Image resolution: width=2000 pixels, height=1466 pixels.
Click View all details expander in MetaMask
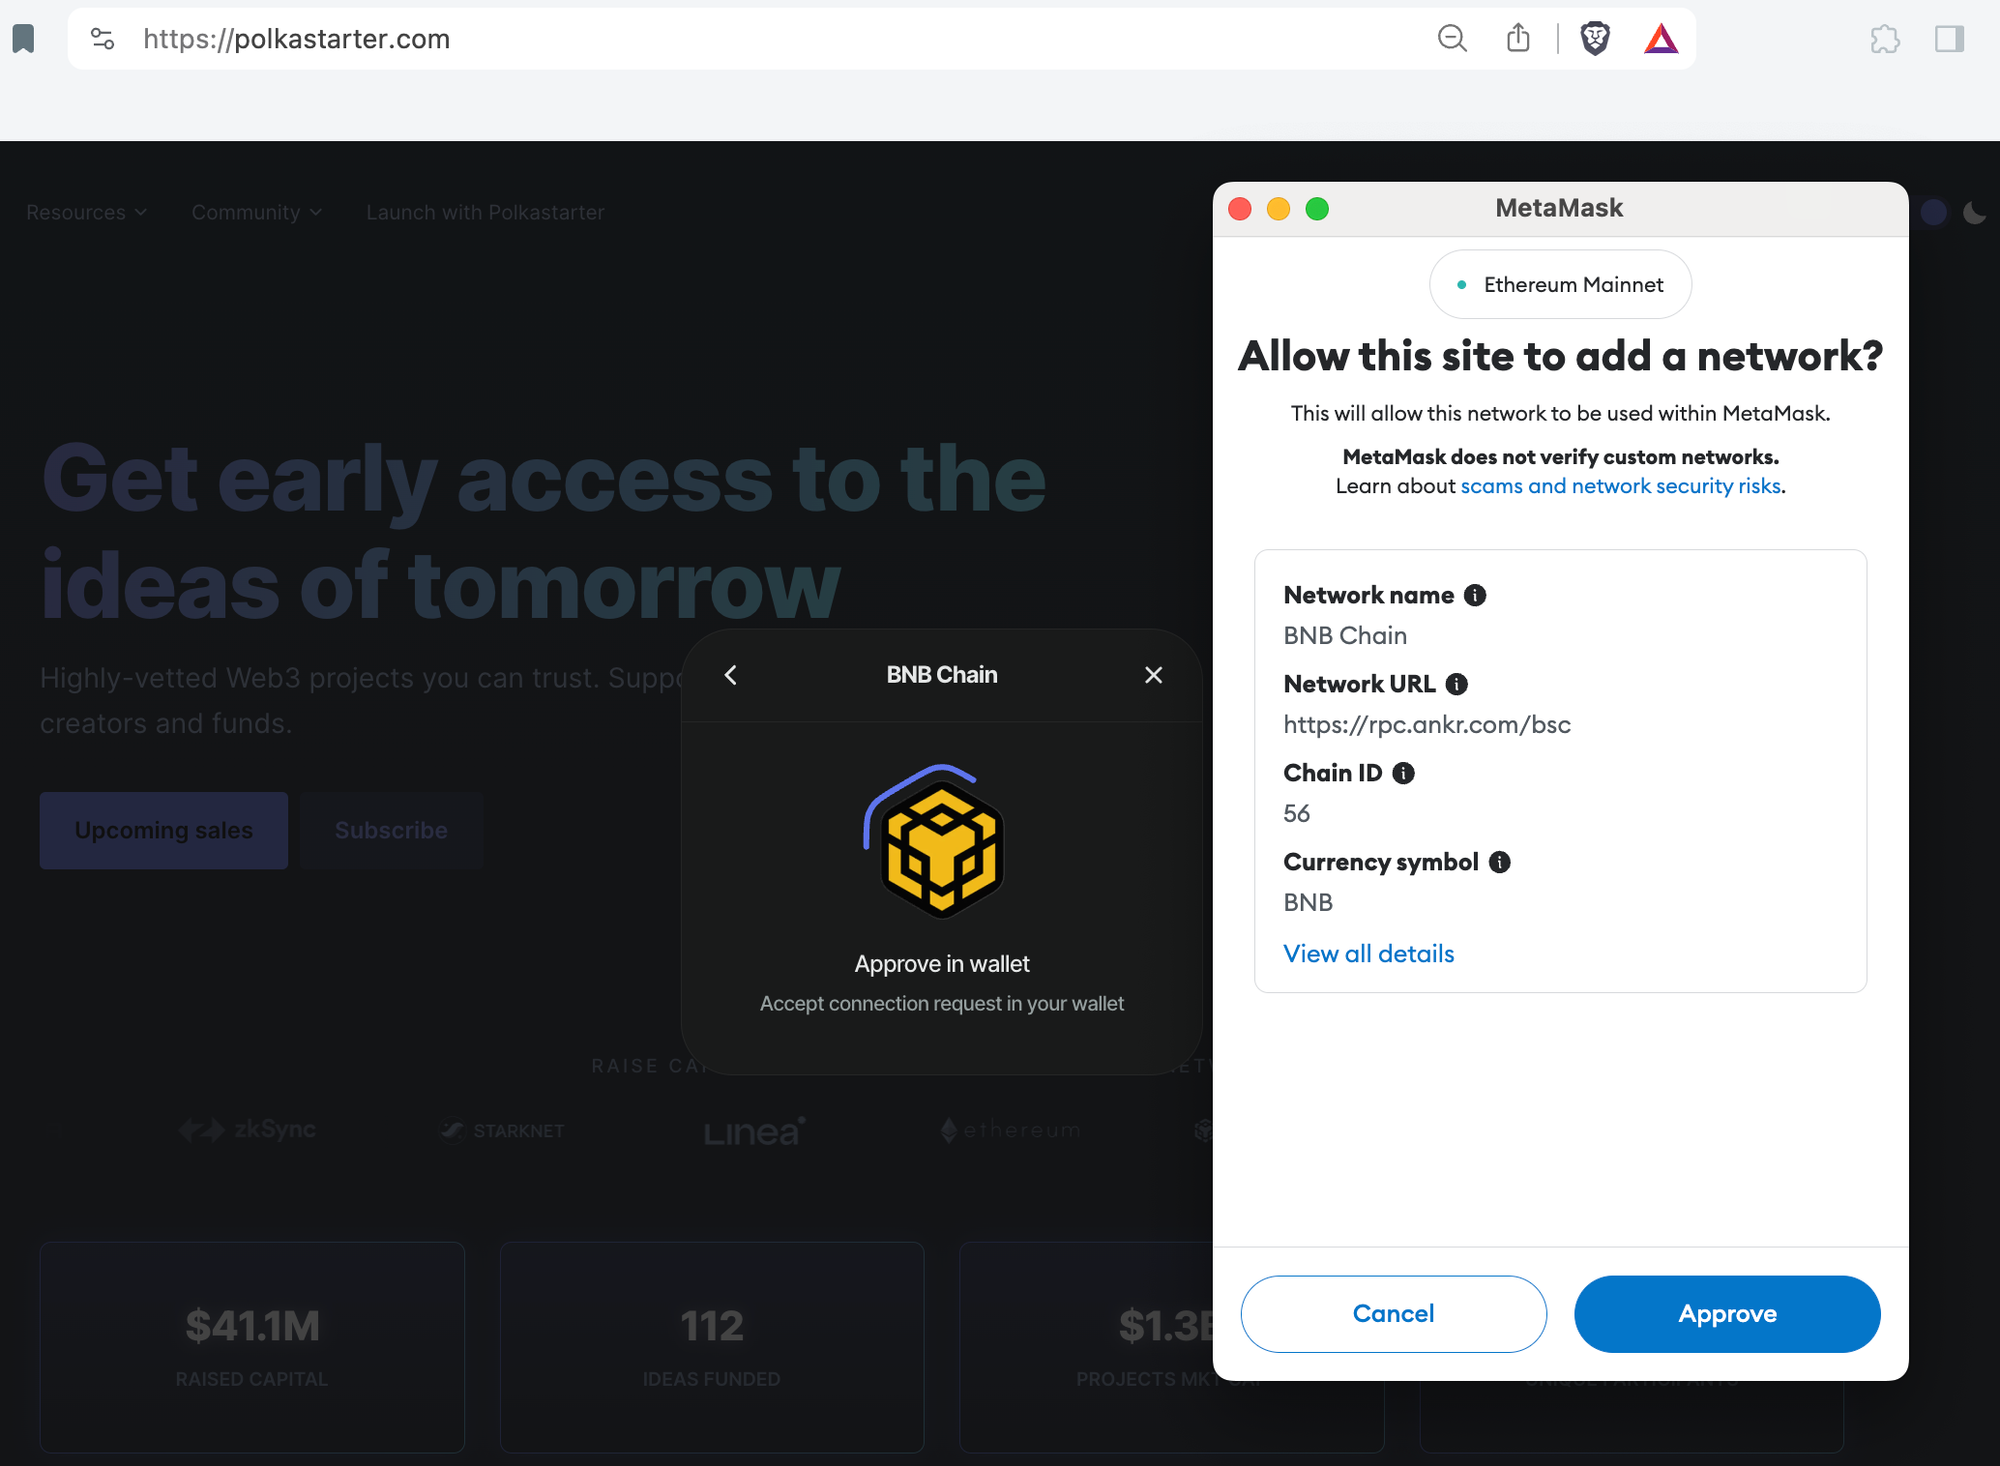tap(1368, 954)
